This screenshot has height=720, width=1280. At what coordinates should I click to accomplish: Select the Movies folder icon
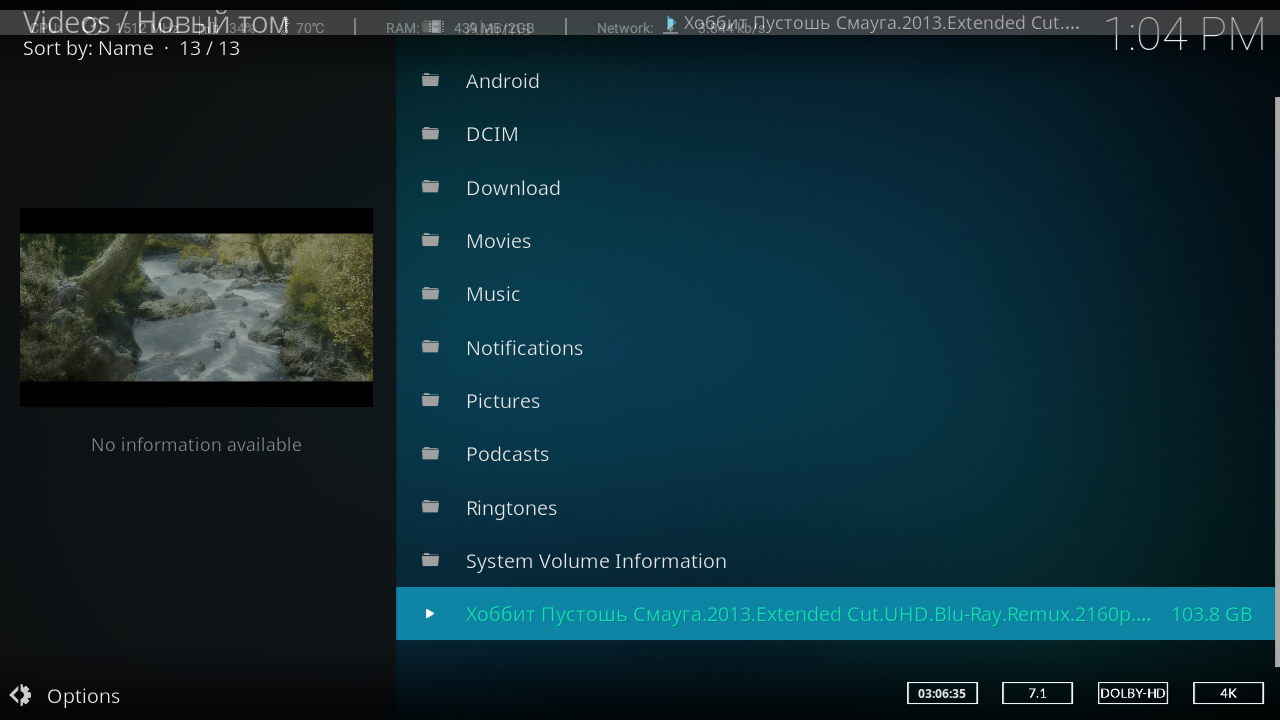click(431, 240)
